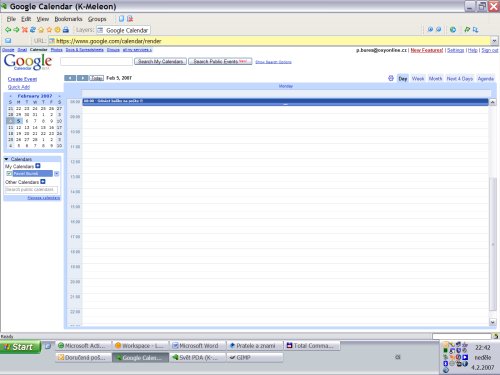Image resolution: width=500 pixels, height=375 pixels.
Task: Click the Gmail link in the top bar
Action: tap(22, 50)
